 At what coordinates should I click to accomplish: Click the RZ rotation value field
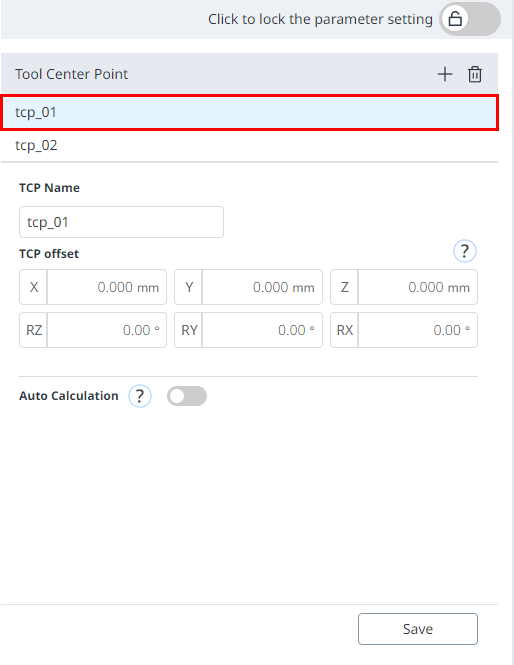tap(107, 330)
